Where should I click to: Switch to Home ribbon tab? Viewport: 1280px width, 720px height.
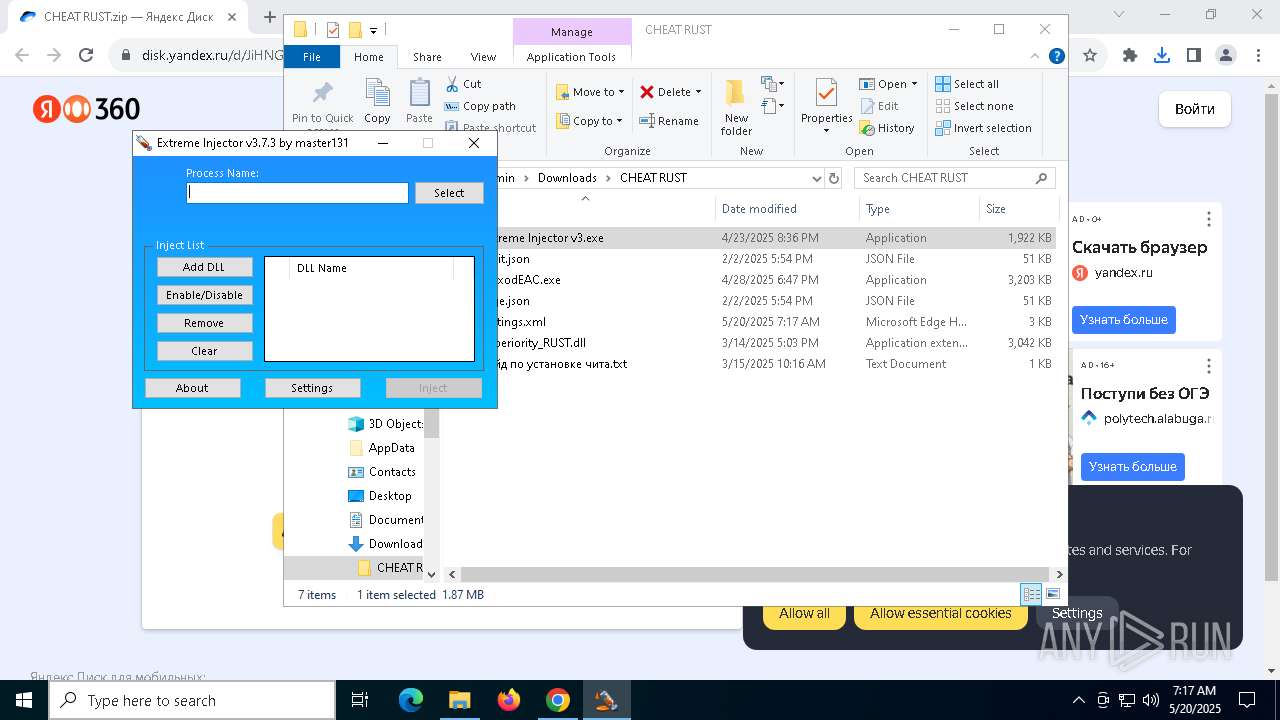pyautogui.click(x=368, y=57)
